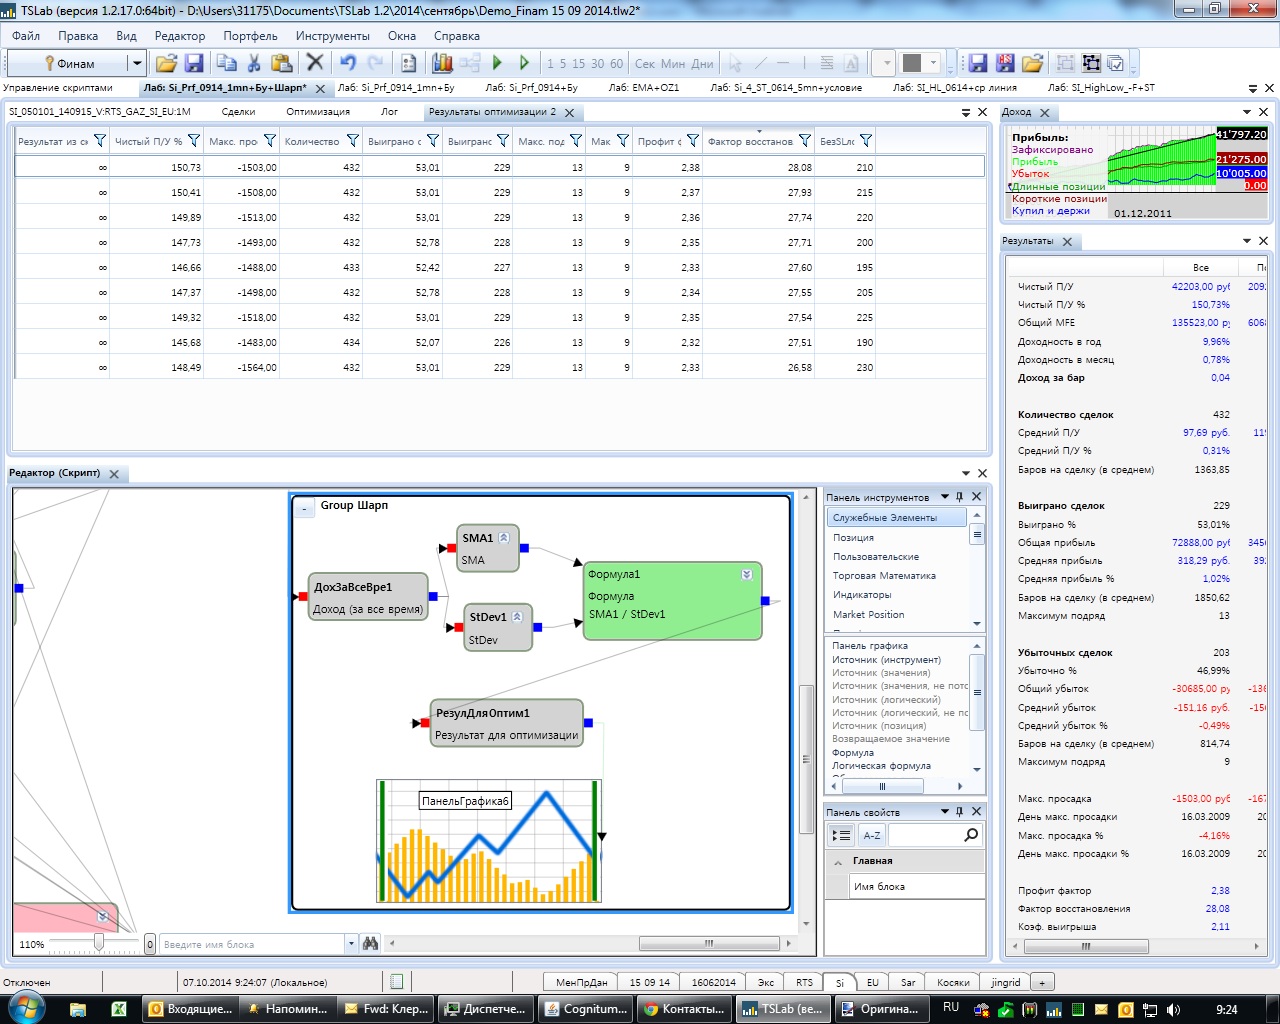This screenshot has height=1024, width=1280.
Task: Toggle categorized view in Панель свойств
Action: pos(842,835)
